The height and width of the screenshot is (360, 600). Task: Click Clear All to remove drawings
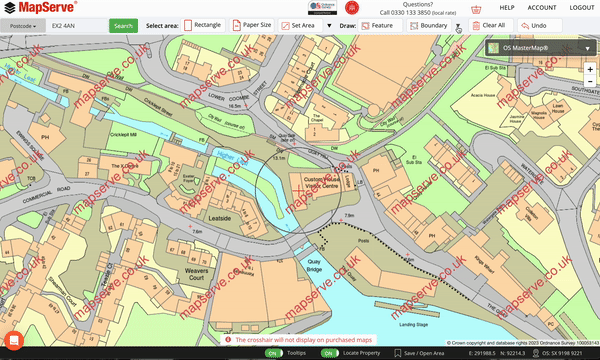(491, 26)
